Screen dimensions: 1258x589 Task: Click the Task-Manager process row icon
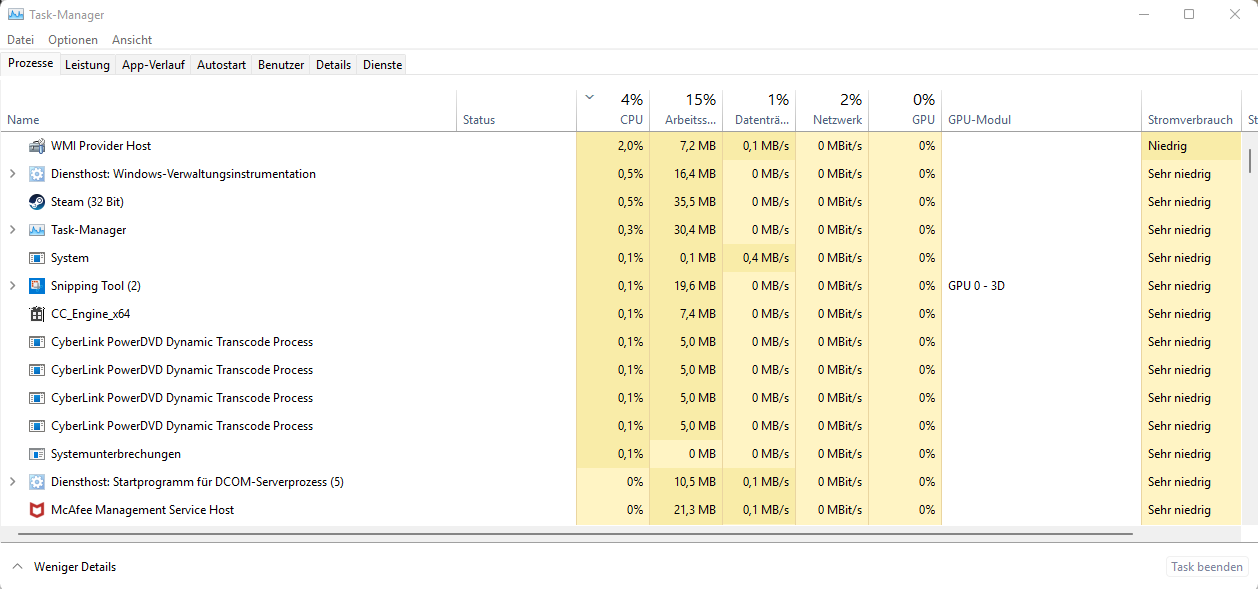37,230
